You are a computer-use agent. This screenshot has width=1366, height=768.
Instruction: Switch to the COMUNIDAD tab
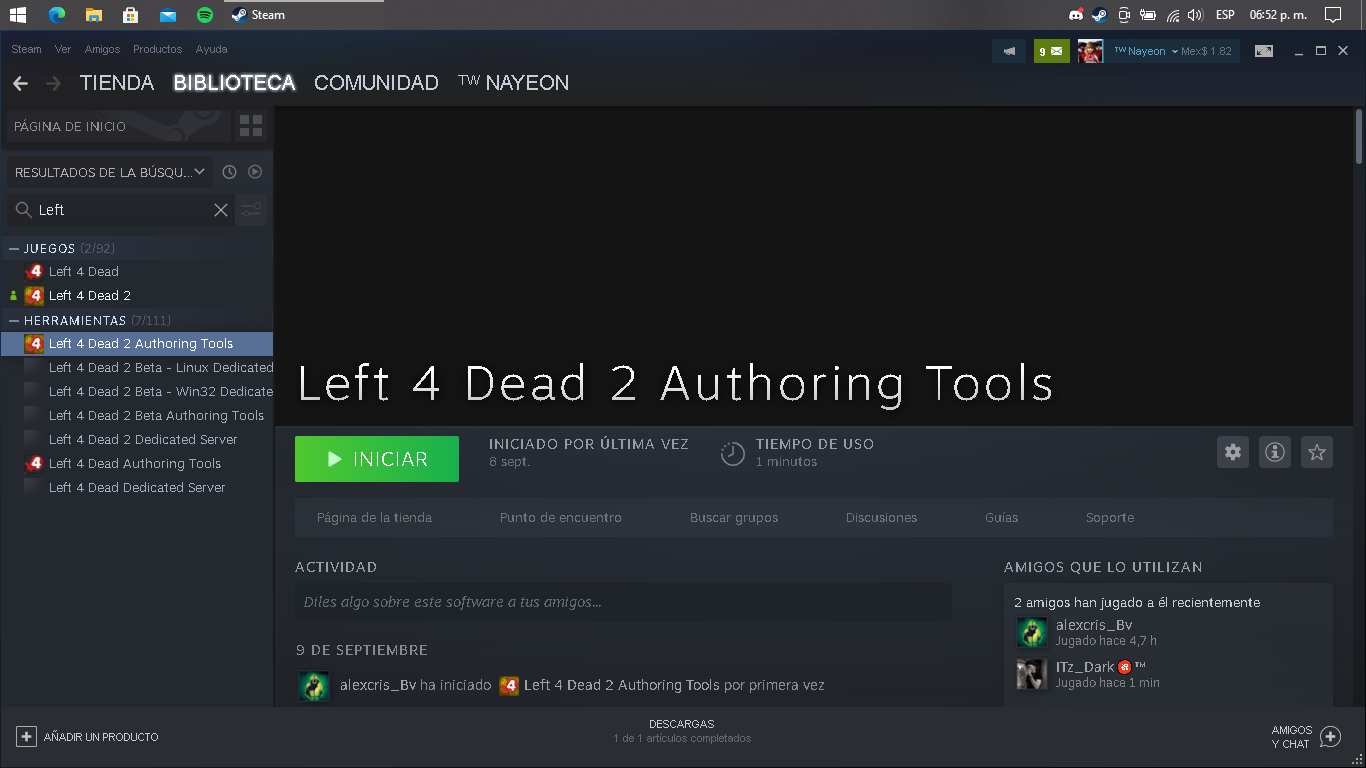[376, 83]
